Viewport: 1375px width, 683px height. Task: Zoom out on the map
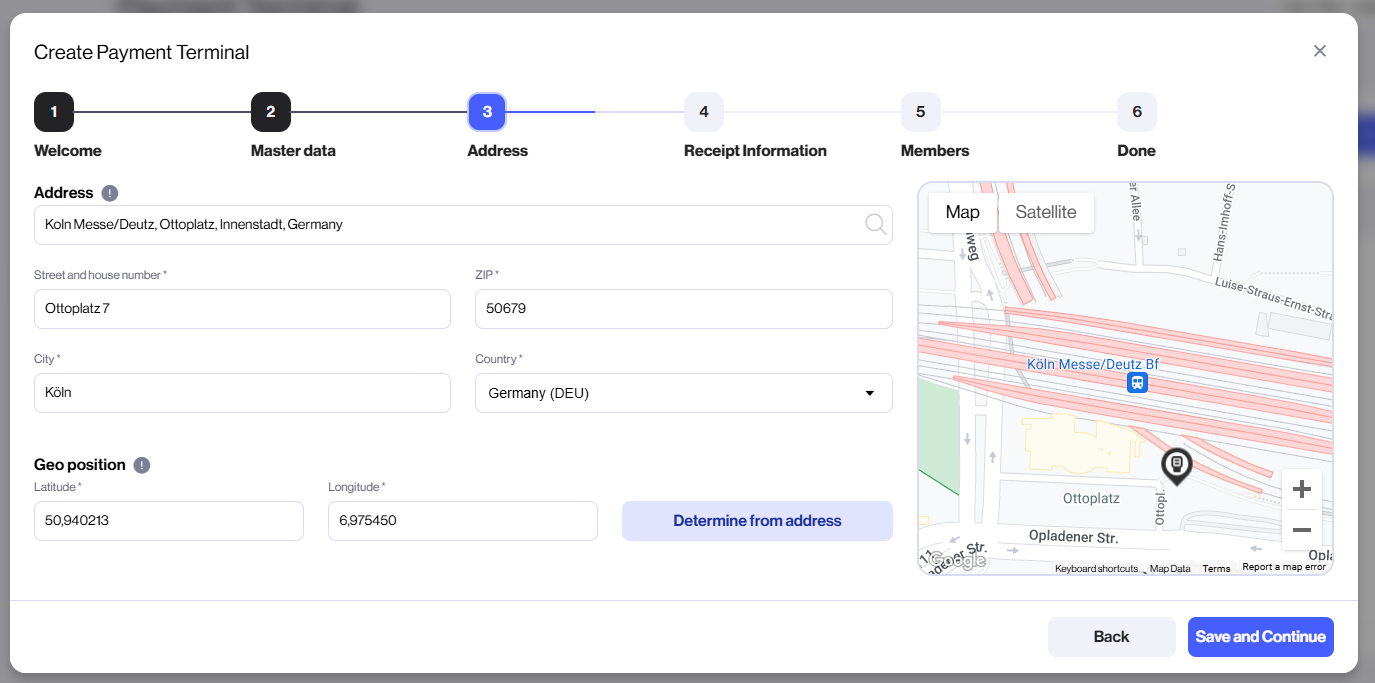1301,530
